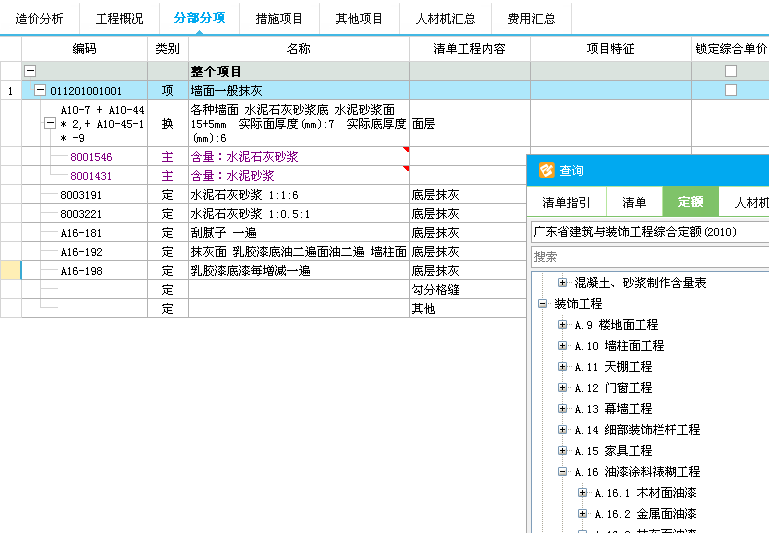
Task: Click name cell 刮腻子 一遍
Action: point(299,233)
